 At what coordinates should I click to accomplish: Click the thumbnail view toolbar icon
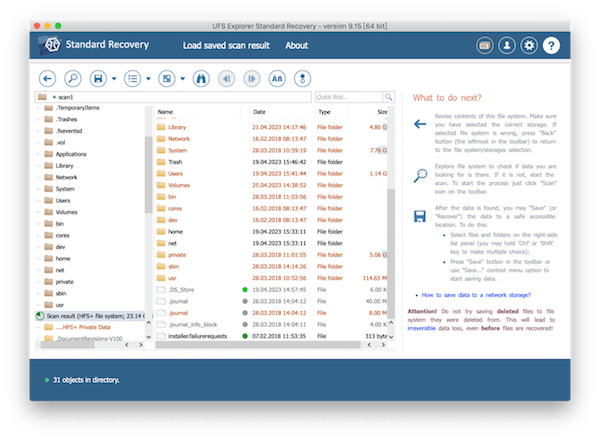pyautogui.click(x=167, y=79)
